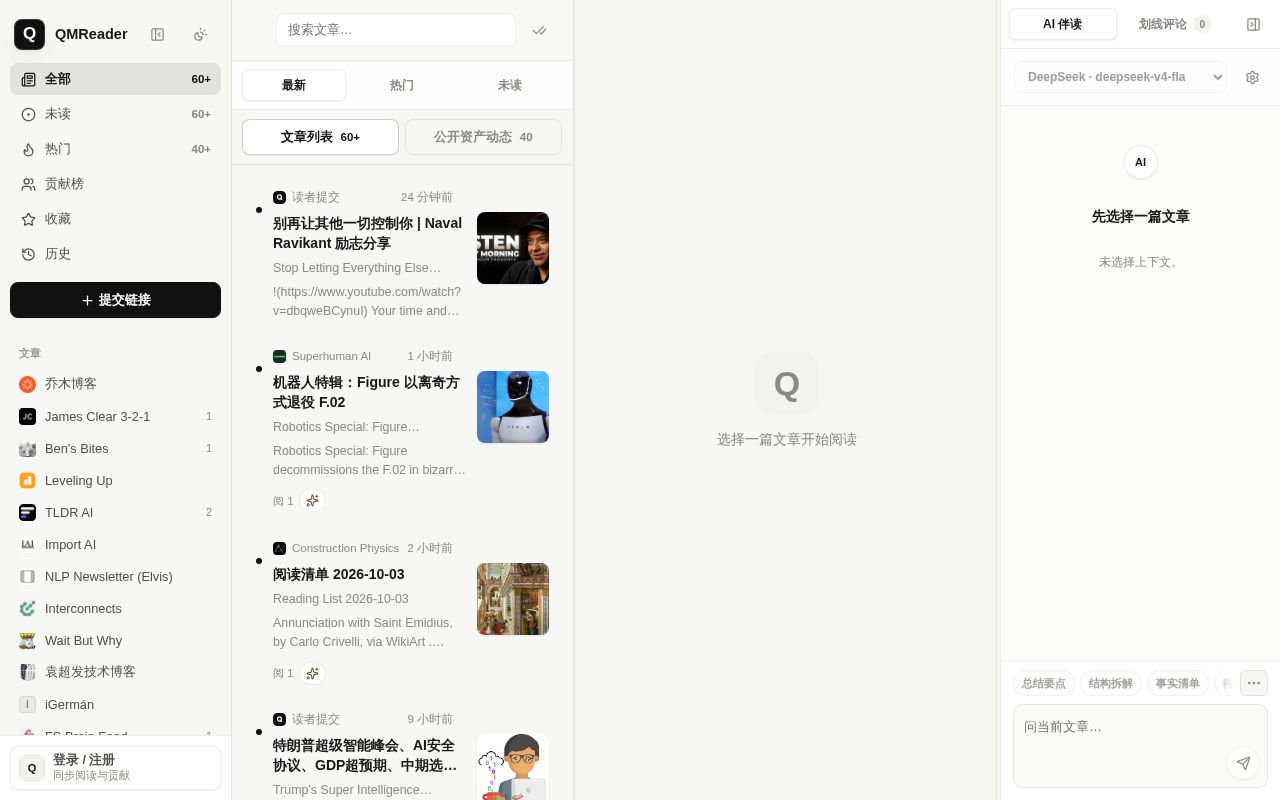This screenshot has width=1280, height=800.
Task: Click the 结构拆解 prompt chip
Action: click(1110, 683)
